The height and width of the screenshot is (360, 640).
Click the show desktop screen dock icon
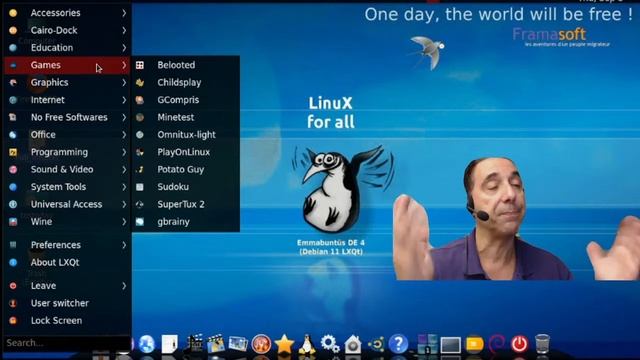[451, 344]
